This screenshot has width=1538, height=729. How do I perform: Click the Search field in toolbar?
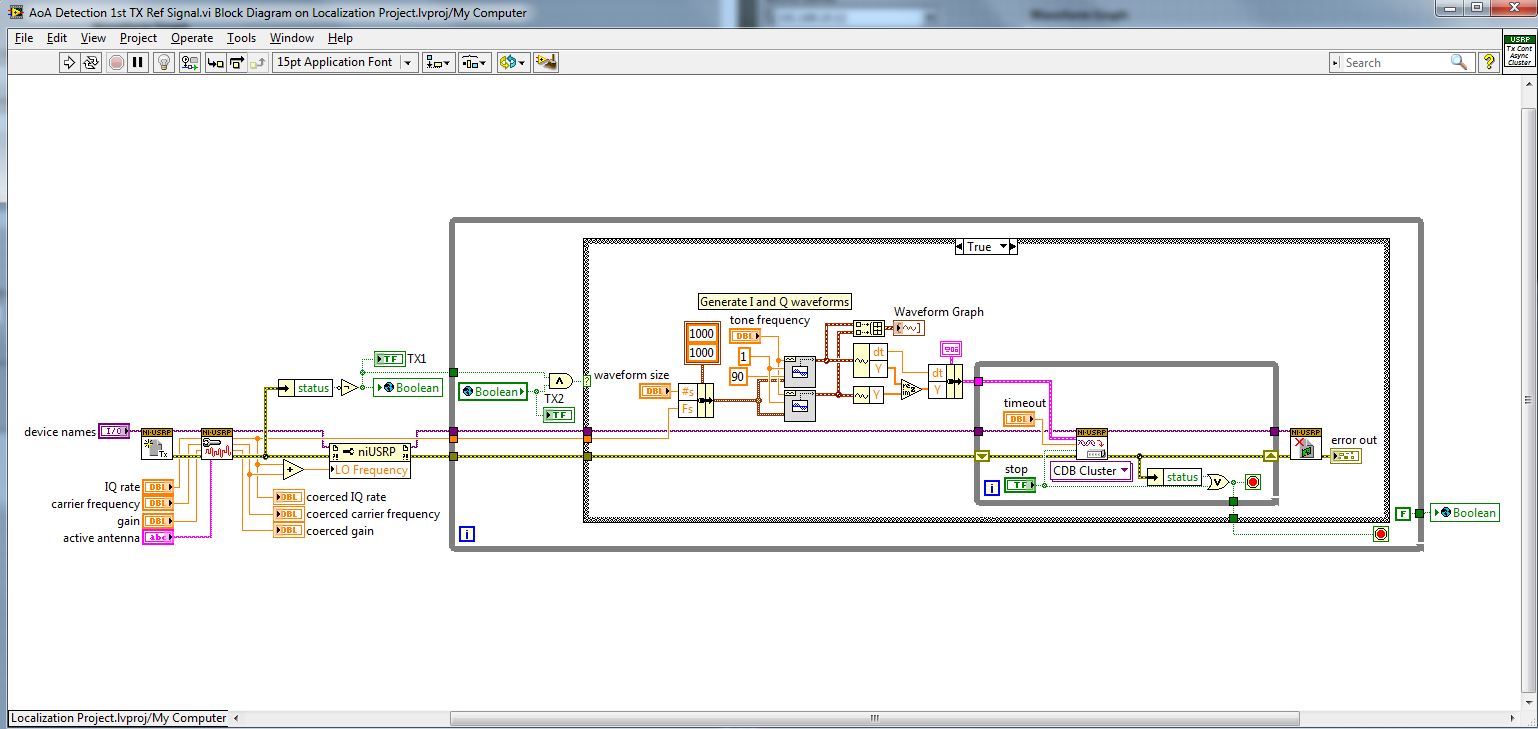tap(1401, 62)
